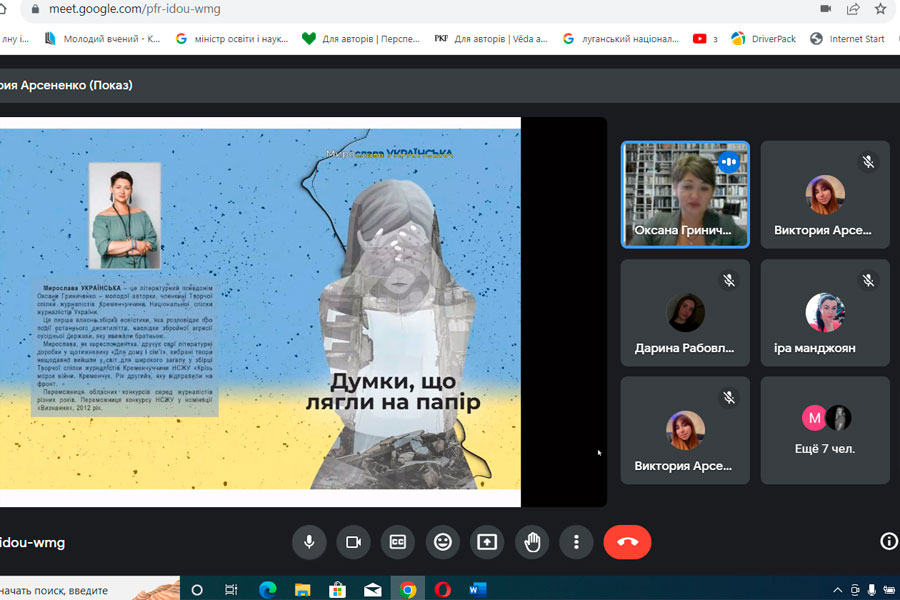
Task: Show hidden system tray icons chevron
Action: click(x=837, y=589)
